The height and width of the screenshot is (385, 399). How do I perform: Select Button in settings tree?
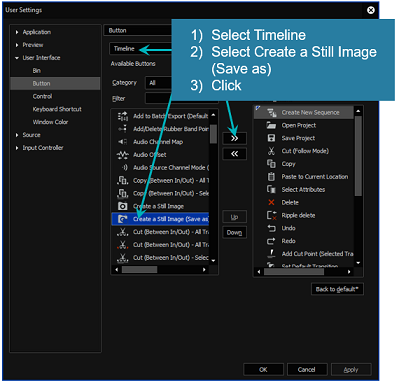tap(55, 84)
